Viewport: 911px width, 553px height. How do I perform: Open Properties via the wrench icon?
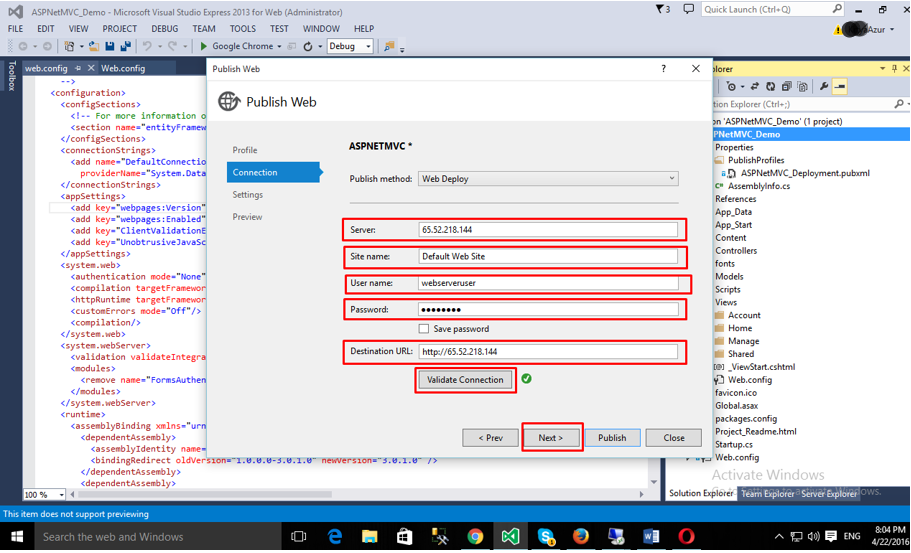[823, 87]
